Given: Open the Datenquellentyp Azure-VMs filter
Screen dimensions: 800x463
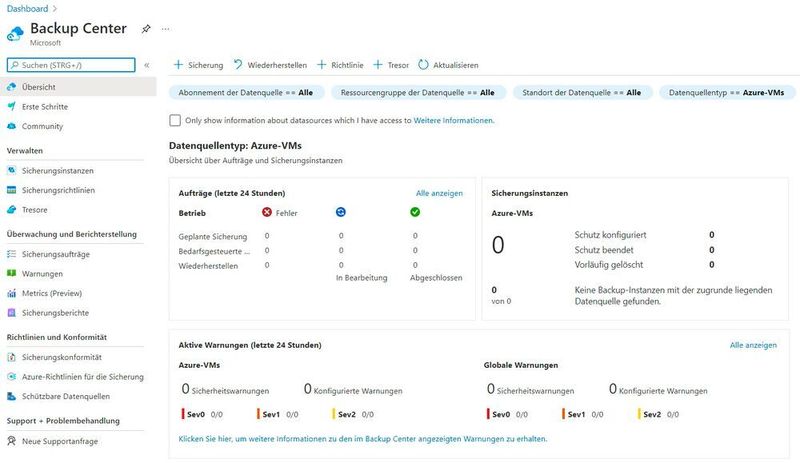Looking at the screenshot, I should pyautogui.click(x=727, y=92).
